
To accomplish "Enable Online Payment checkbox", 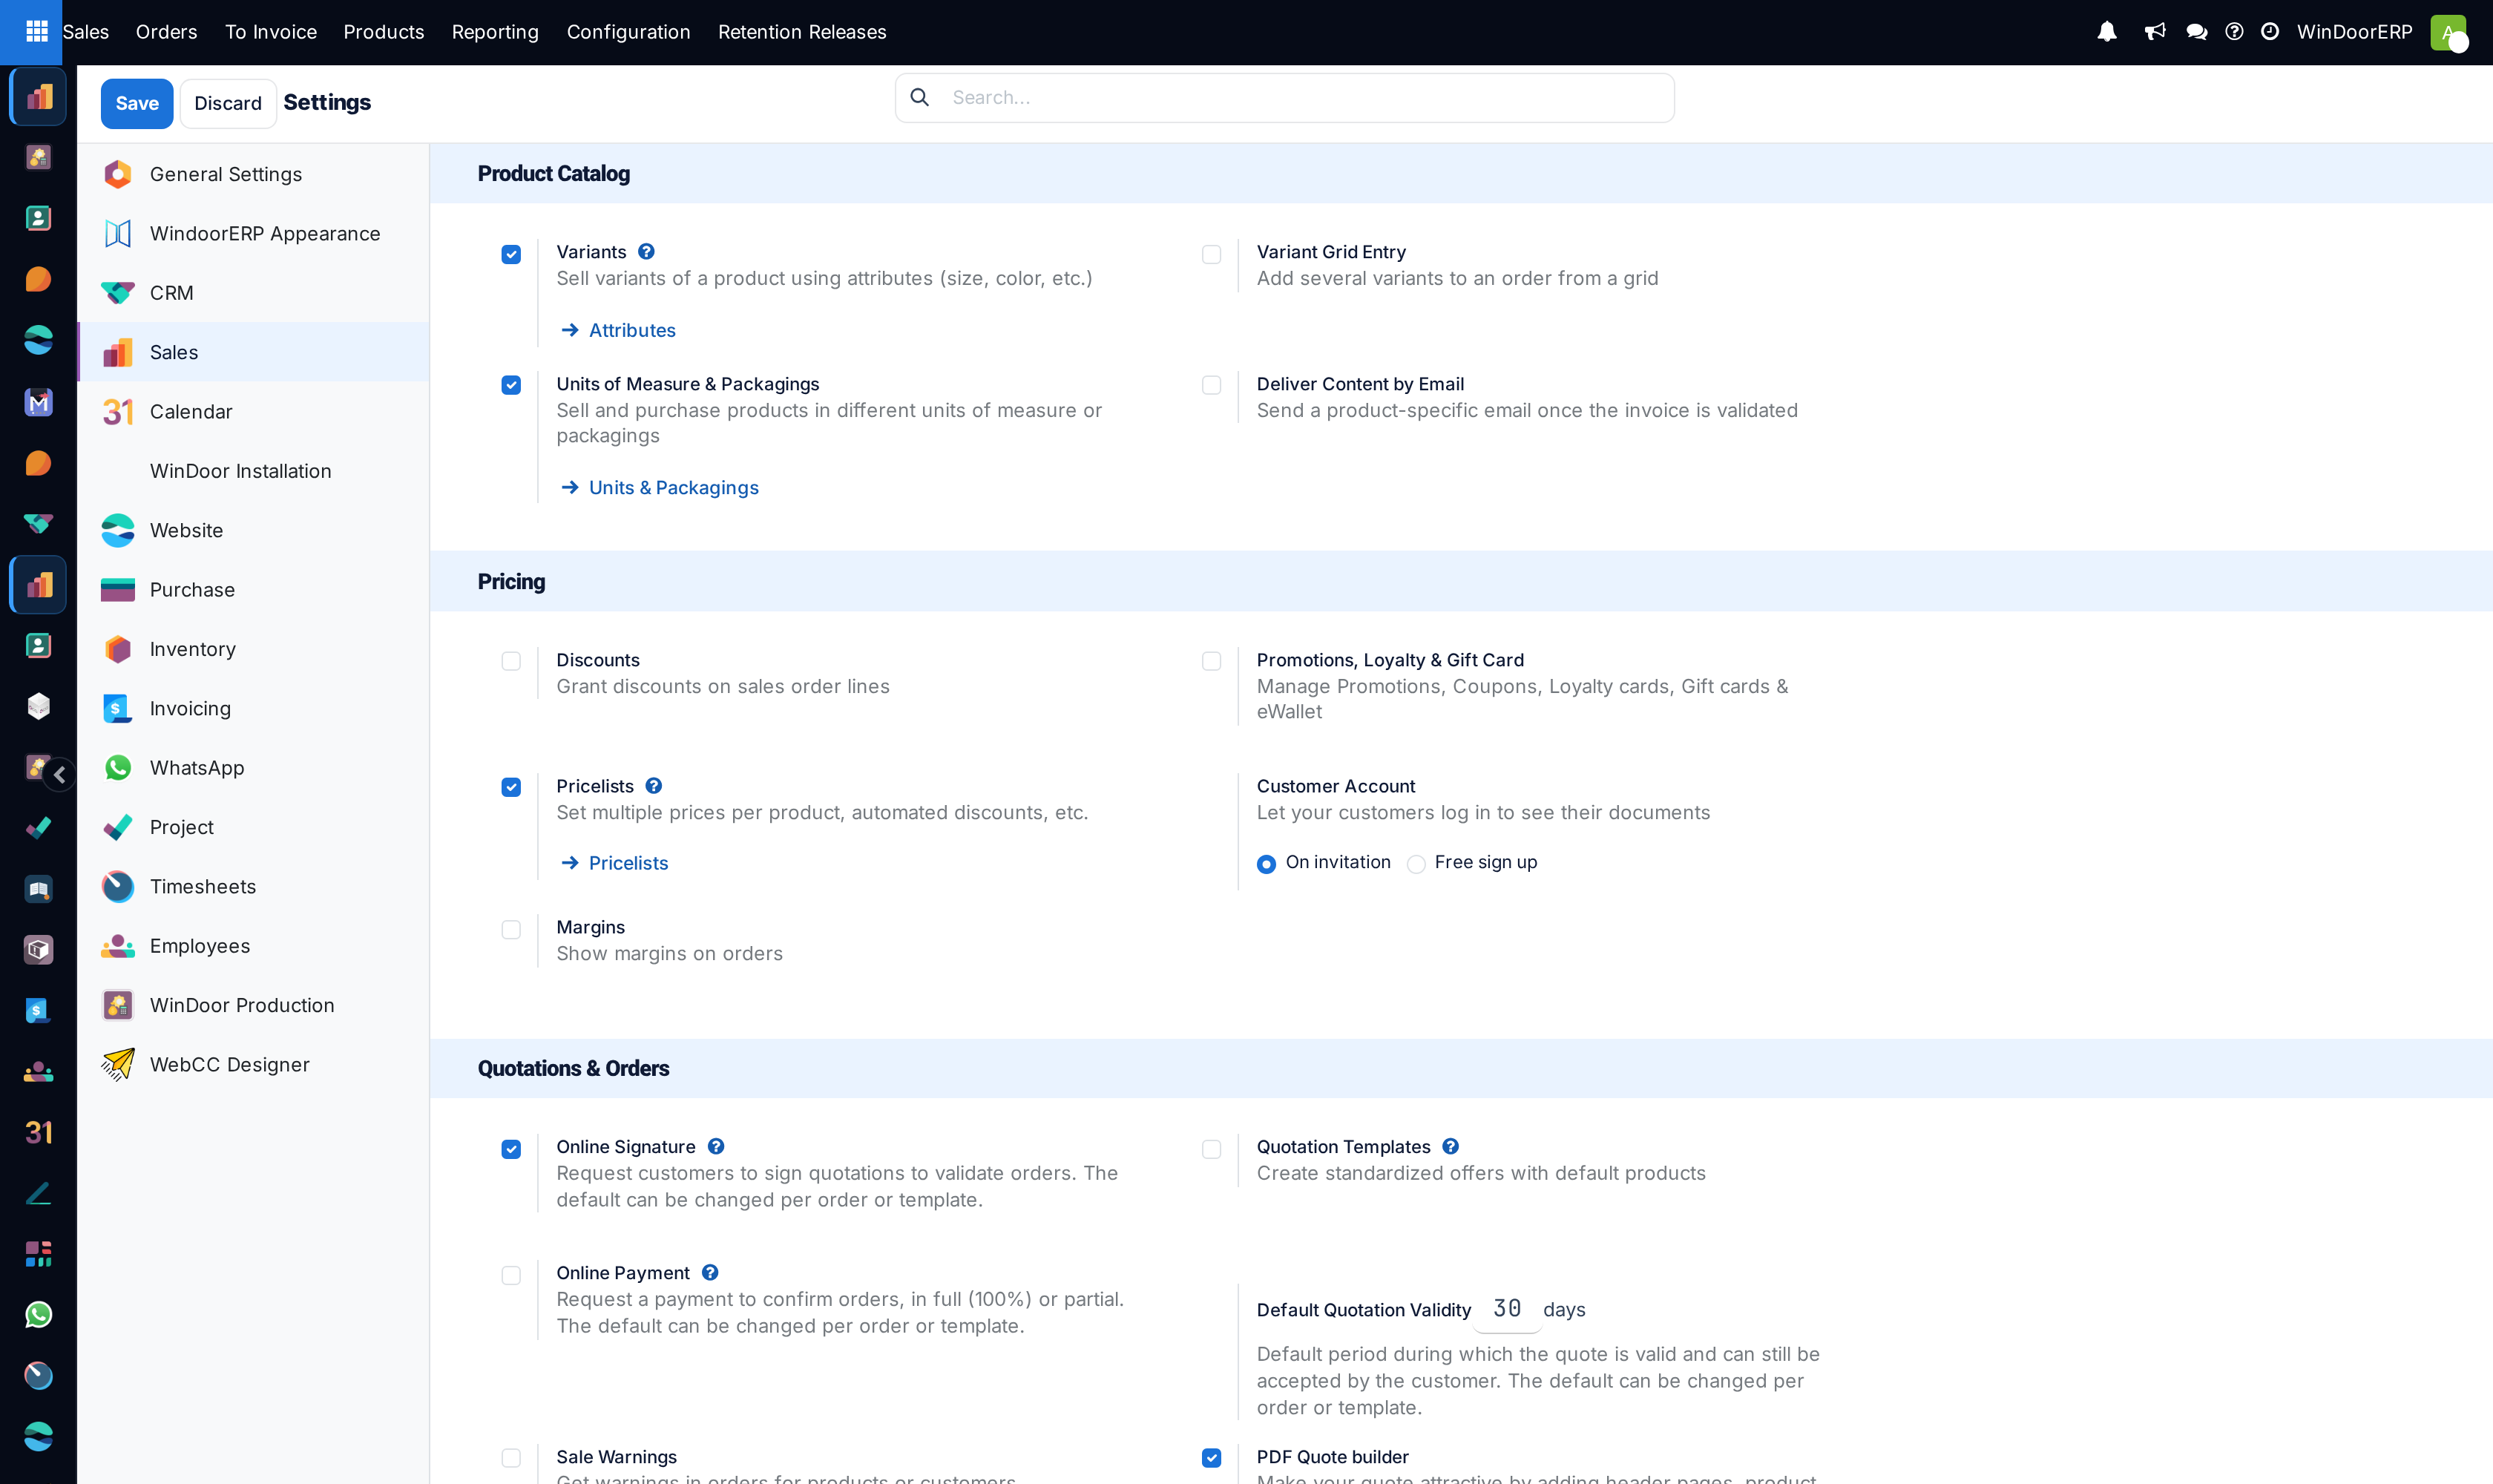I will click(x=511, y=1275).
